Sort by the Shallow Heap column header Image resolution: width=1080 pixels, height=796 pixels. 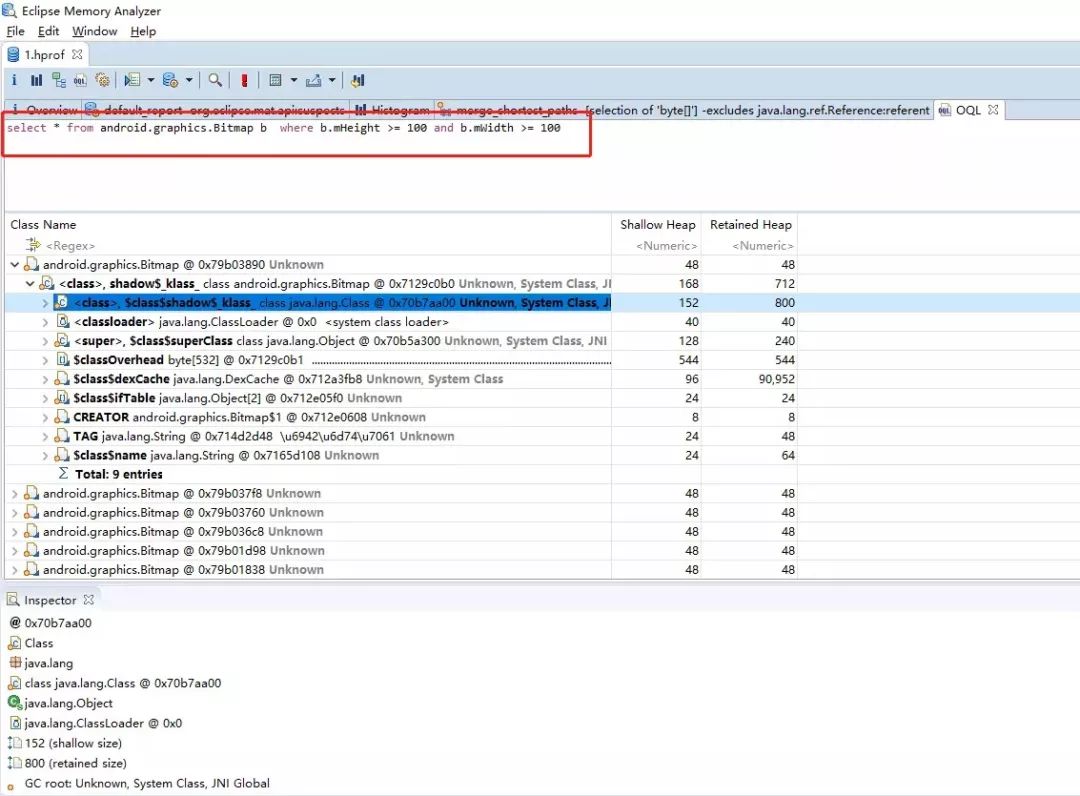657,224
